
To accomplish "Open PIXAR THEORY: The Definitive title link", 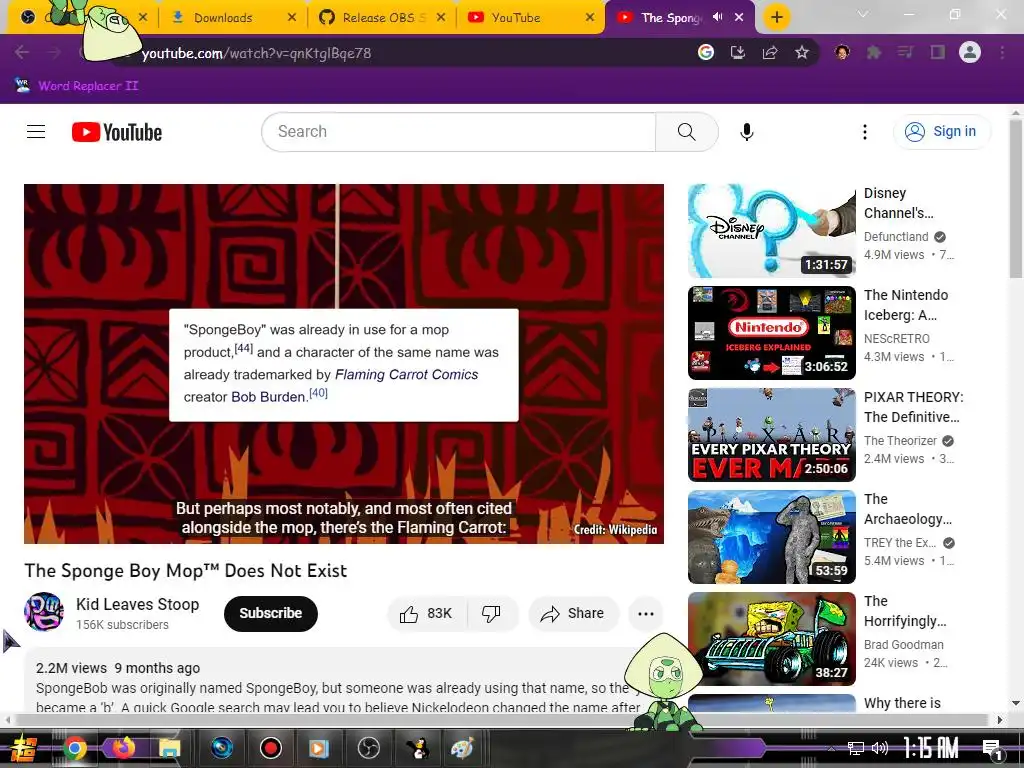I will [x=913, y=407].
